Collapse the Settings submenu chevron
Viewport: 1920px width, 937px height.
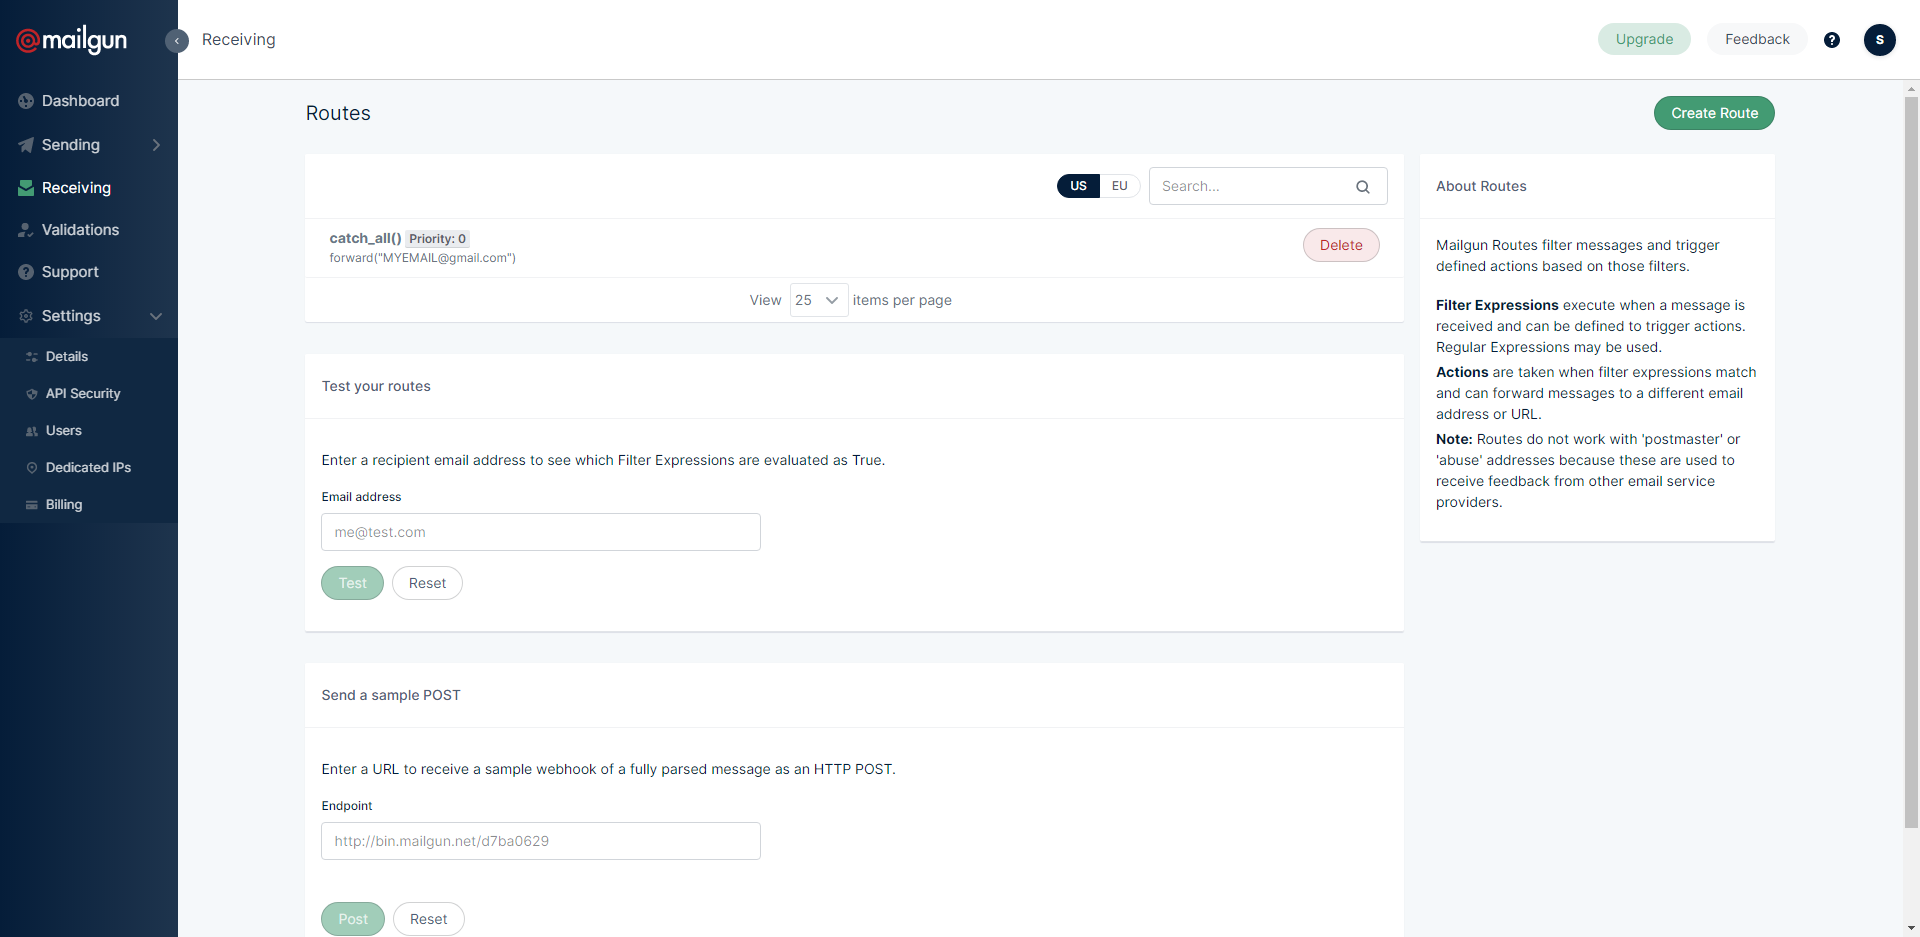tap(156, 316)
